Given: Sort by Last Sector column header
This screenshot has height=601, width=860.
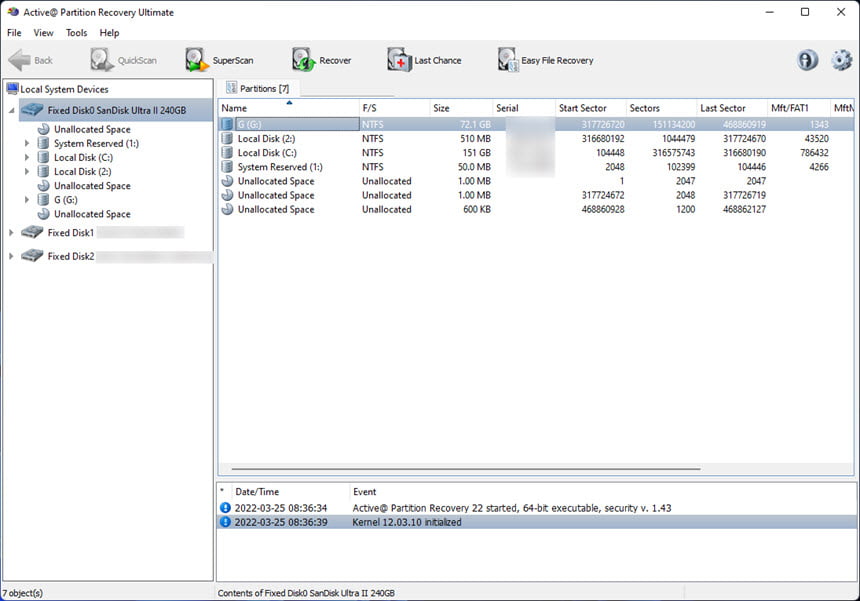Looking at the screenshot, I should pos(732,108).
